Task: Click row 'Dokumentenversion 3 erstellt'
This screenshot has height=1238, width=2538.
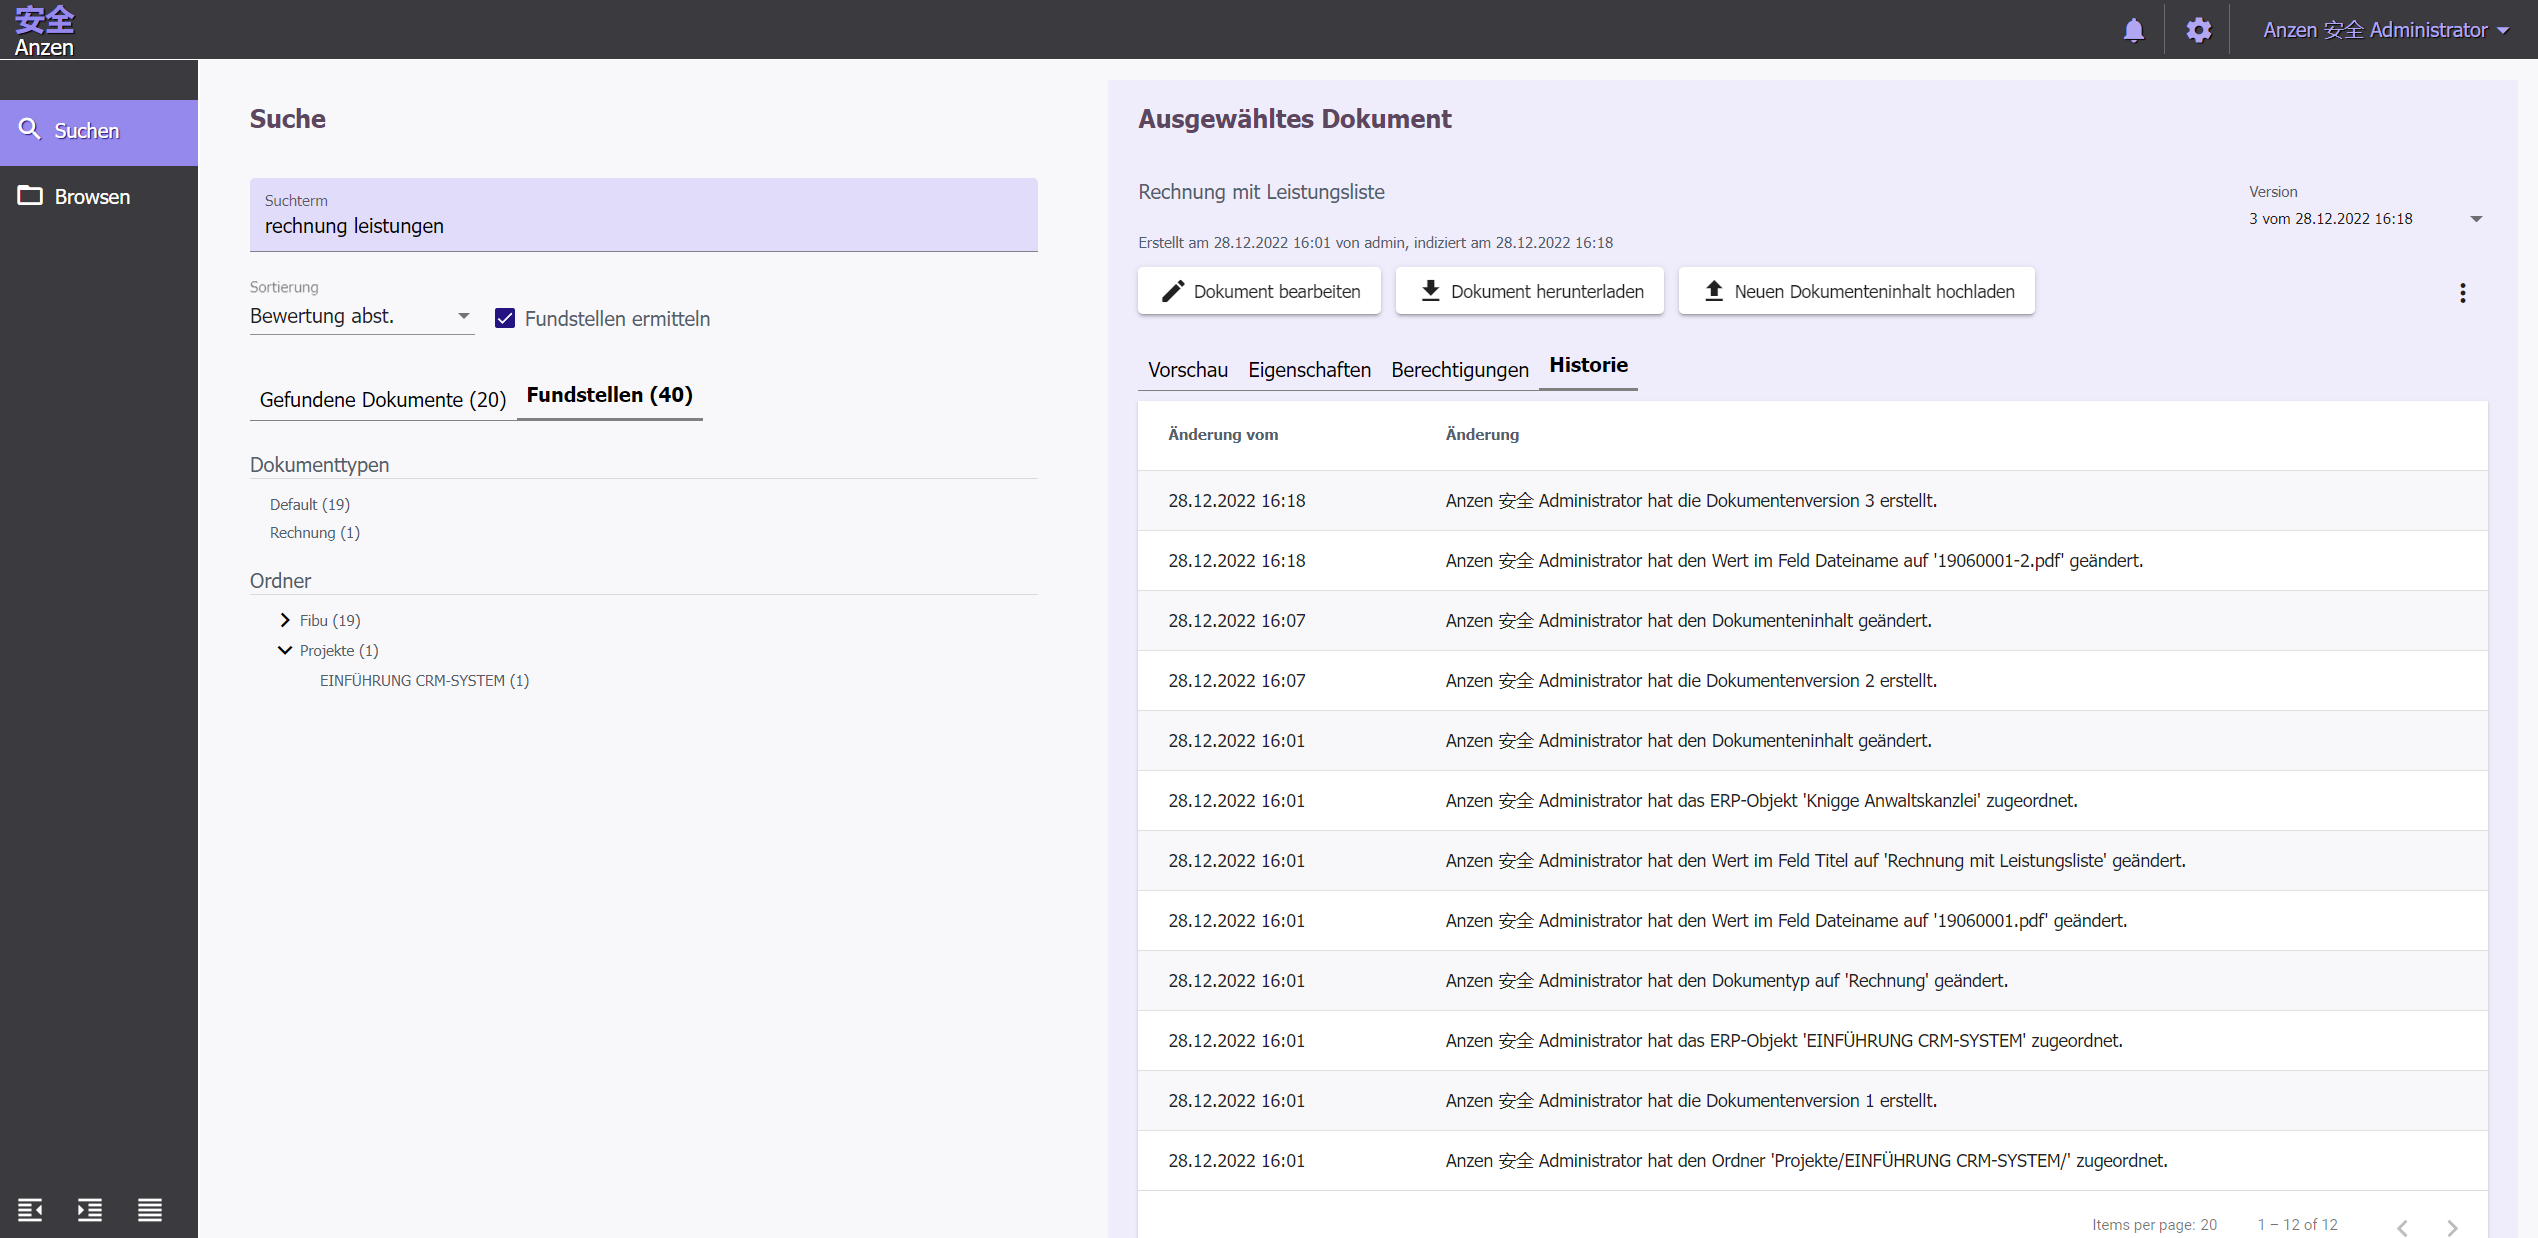Action: coord(1812,500)
